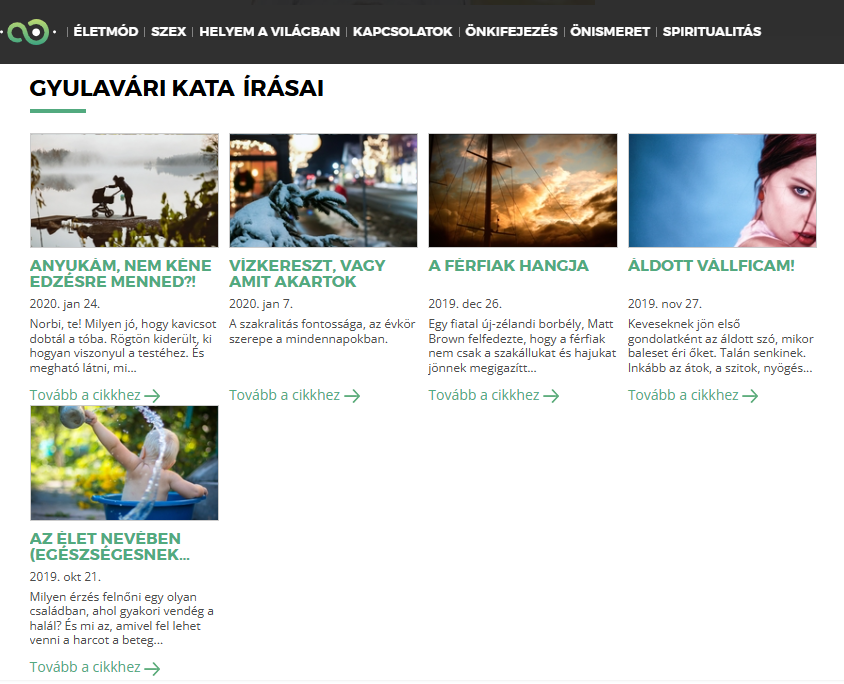Click Az élet nevében article headline
Screen dimensions: 844x684
[x=109, y=546]
